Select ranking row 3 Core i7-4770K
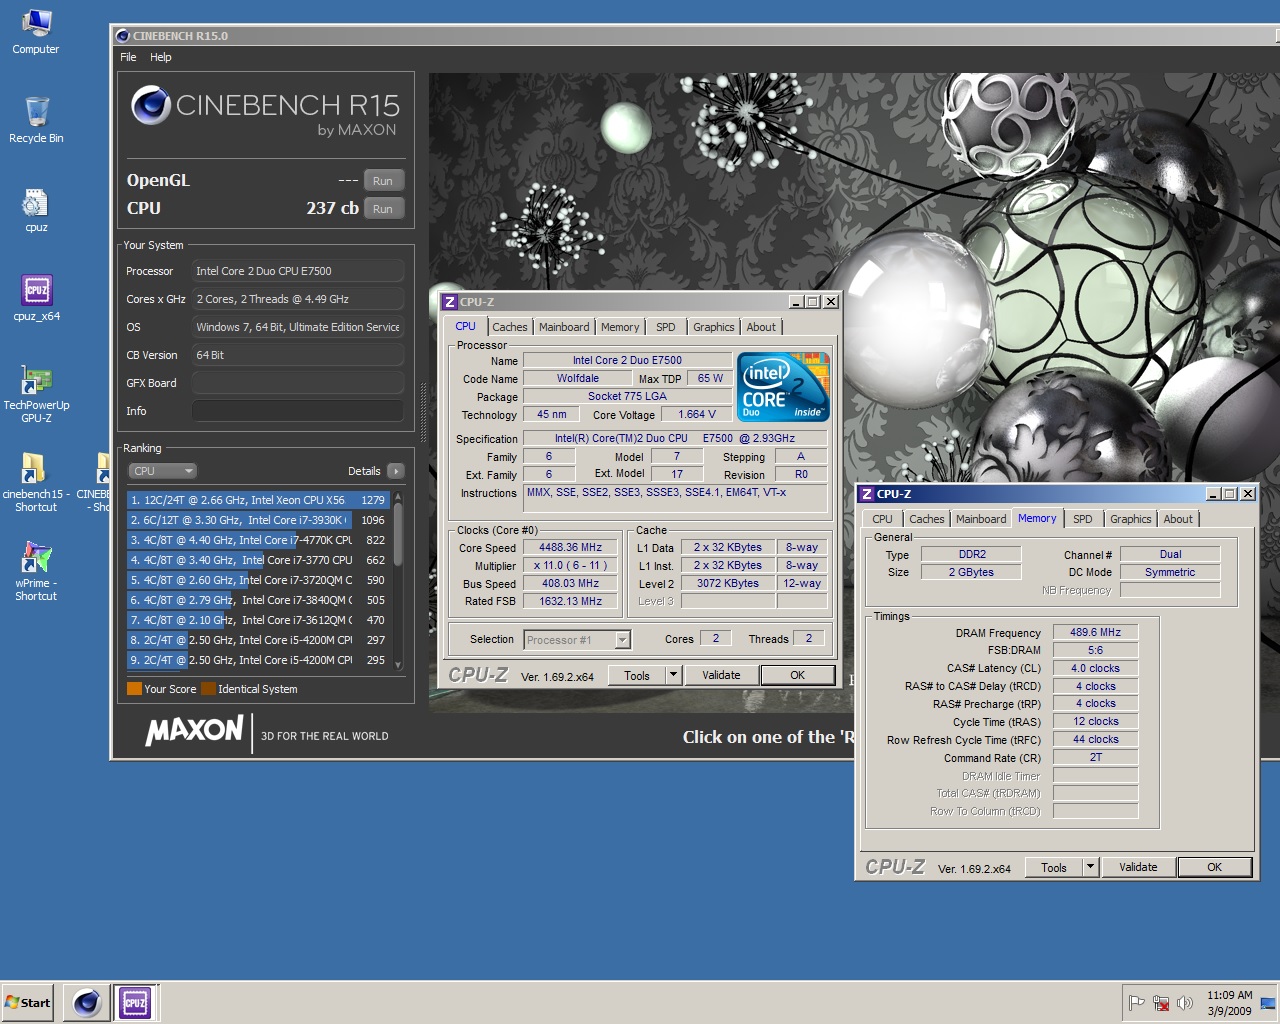Screen dimensions: 1280x1024 [258, 540]
